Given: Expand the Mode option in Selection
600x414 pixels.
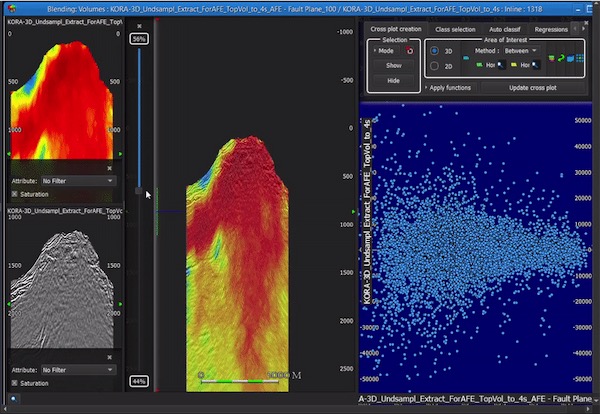Looking at the screenshot, I should pyautogui.click(x=384, y=51).
